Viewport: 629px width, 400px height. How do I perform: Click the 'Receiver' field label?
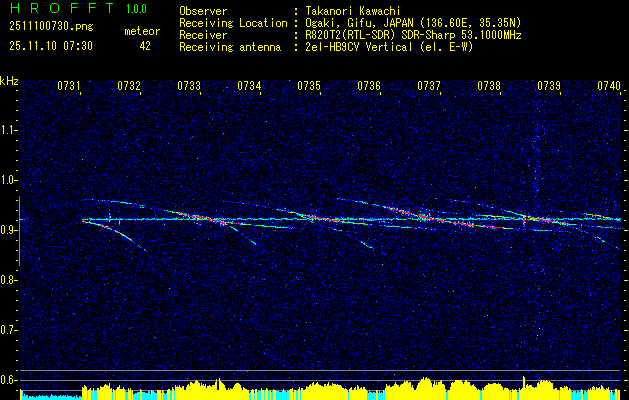click(203, 35)
